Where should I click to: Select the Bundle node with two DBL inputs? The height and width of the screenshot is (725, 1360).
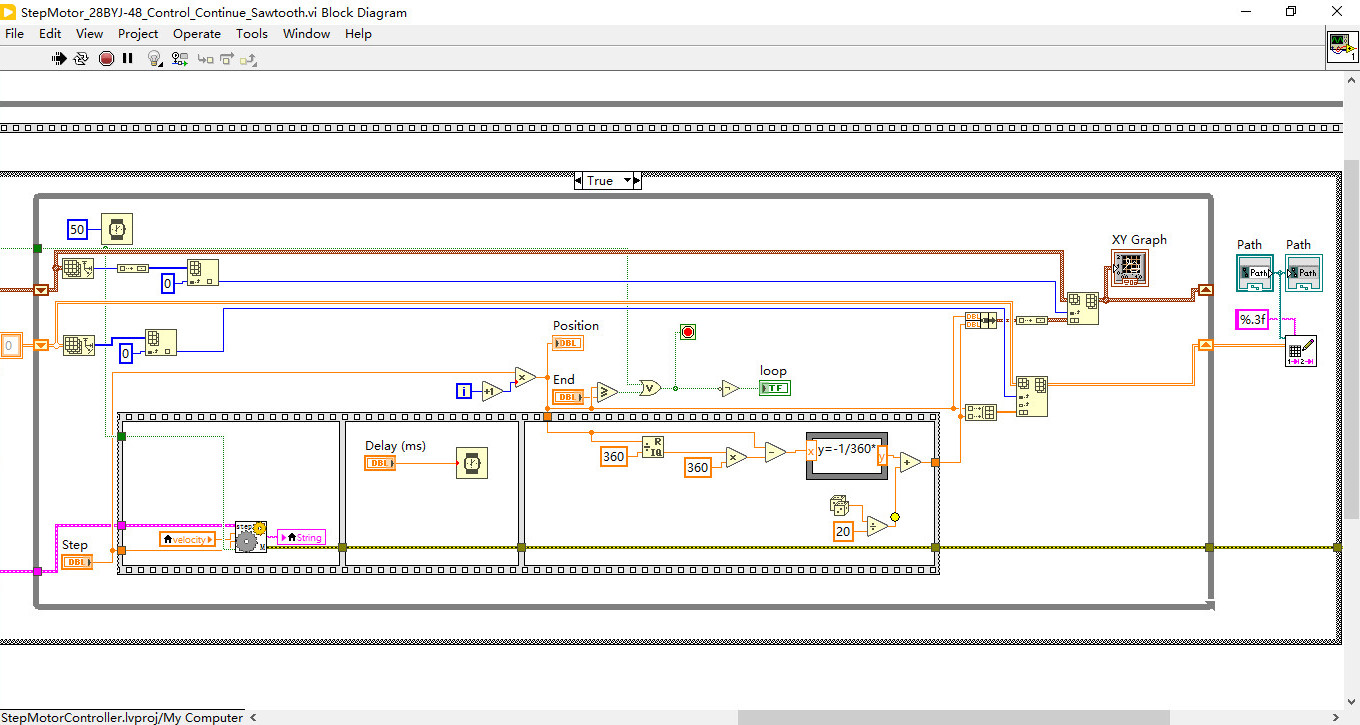[980, 320]
